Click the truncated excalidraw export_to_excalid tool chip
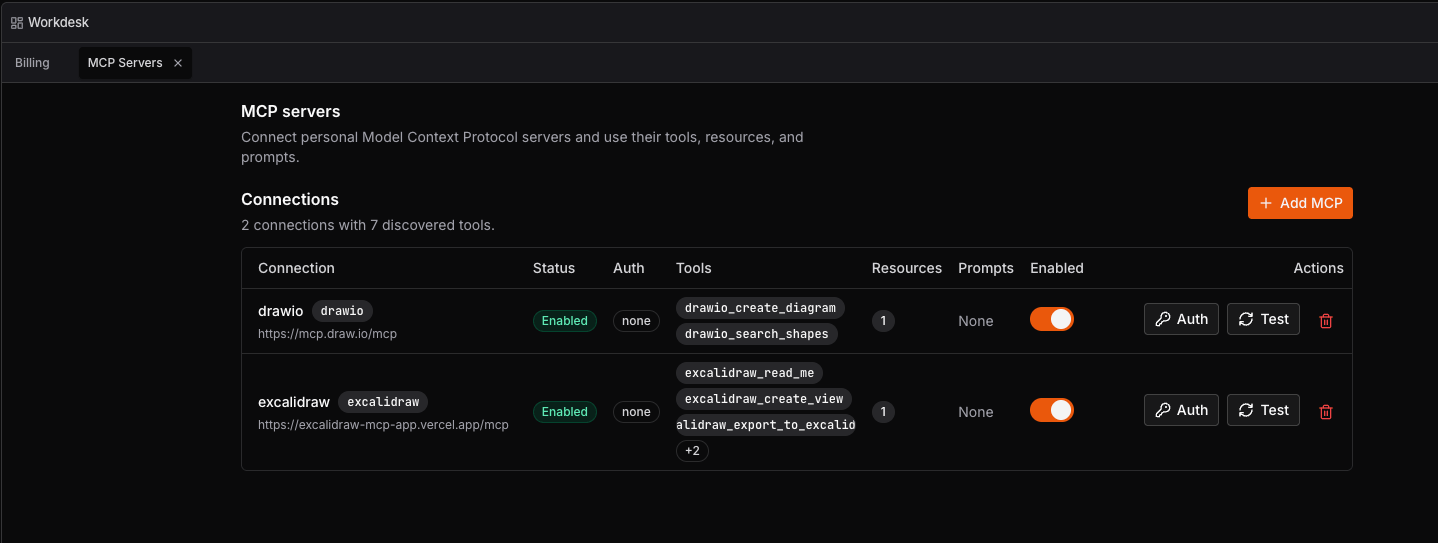Screen dimensions: 1438x543 (x=766, y=425)
